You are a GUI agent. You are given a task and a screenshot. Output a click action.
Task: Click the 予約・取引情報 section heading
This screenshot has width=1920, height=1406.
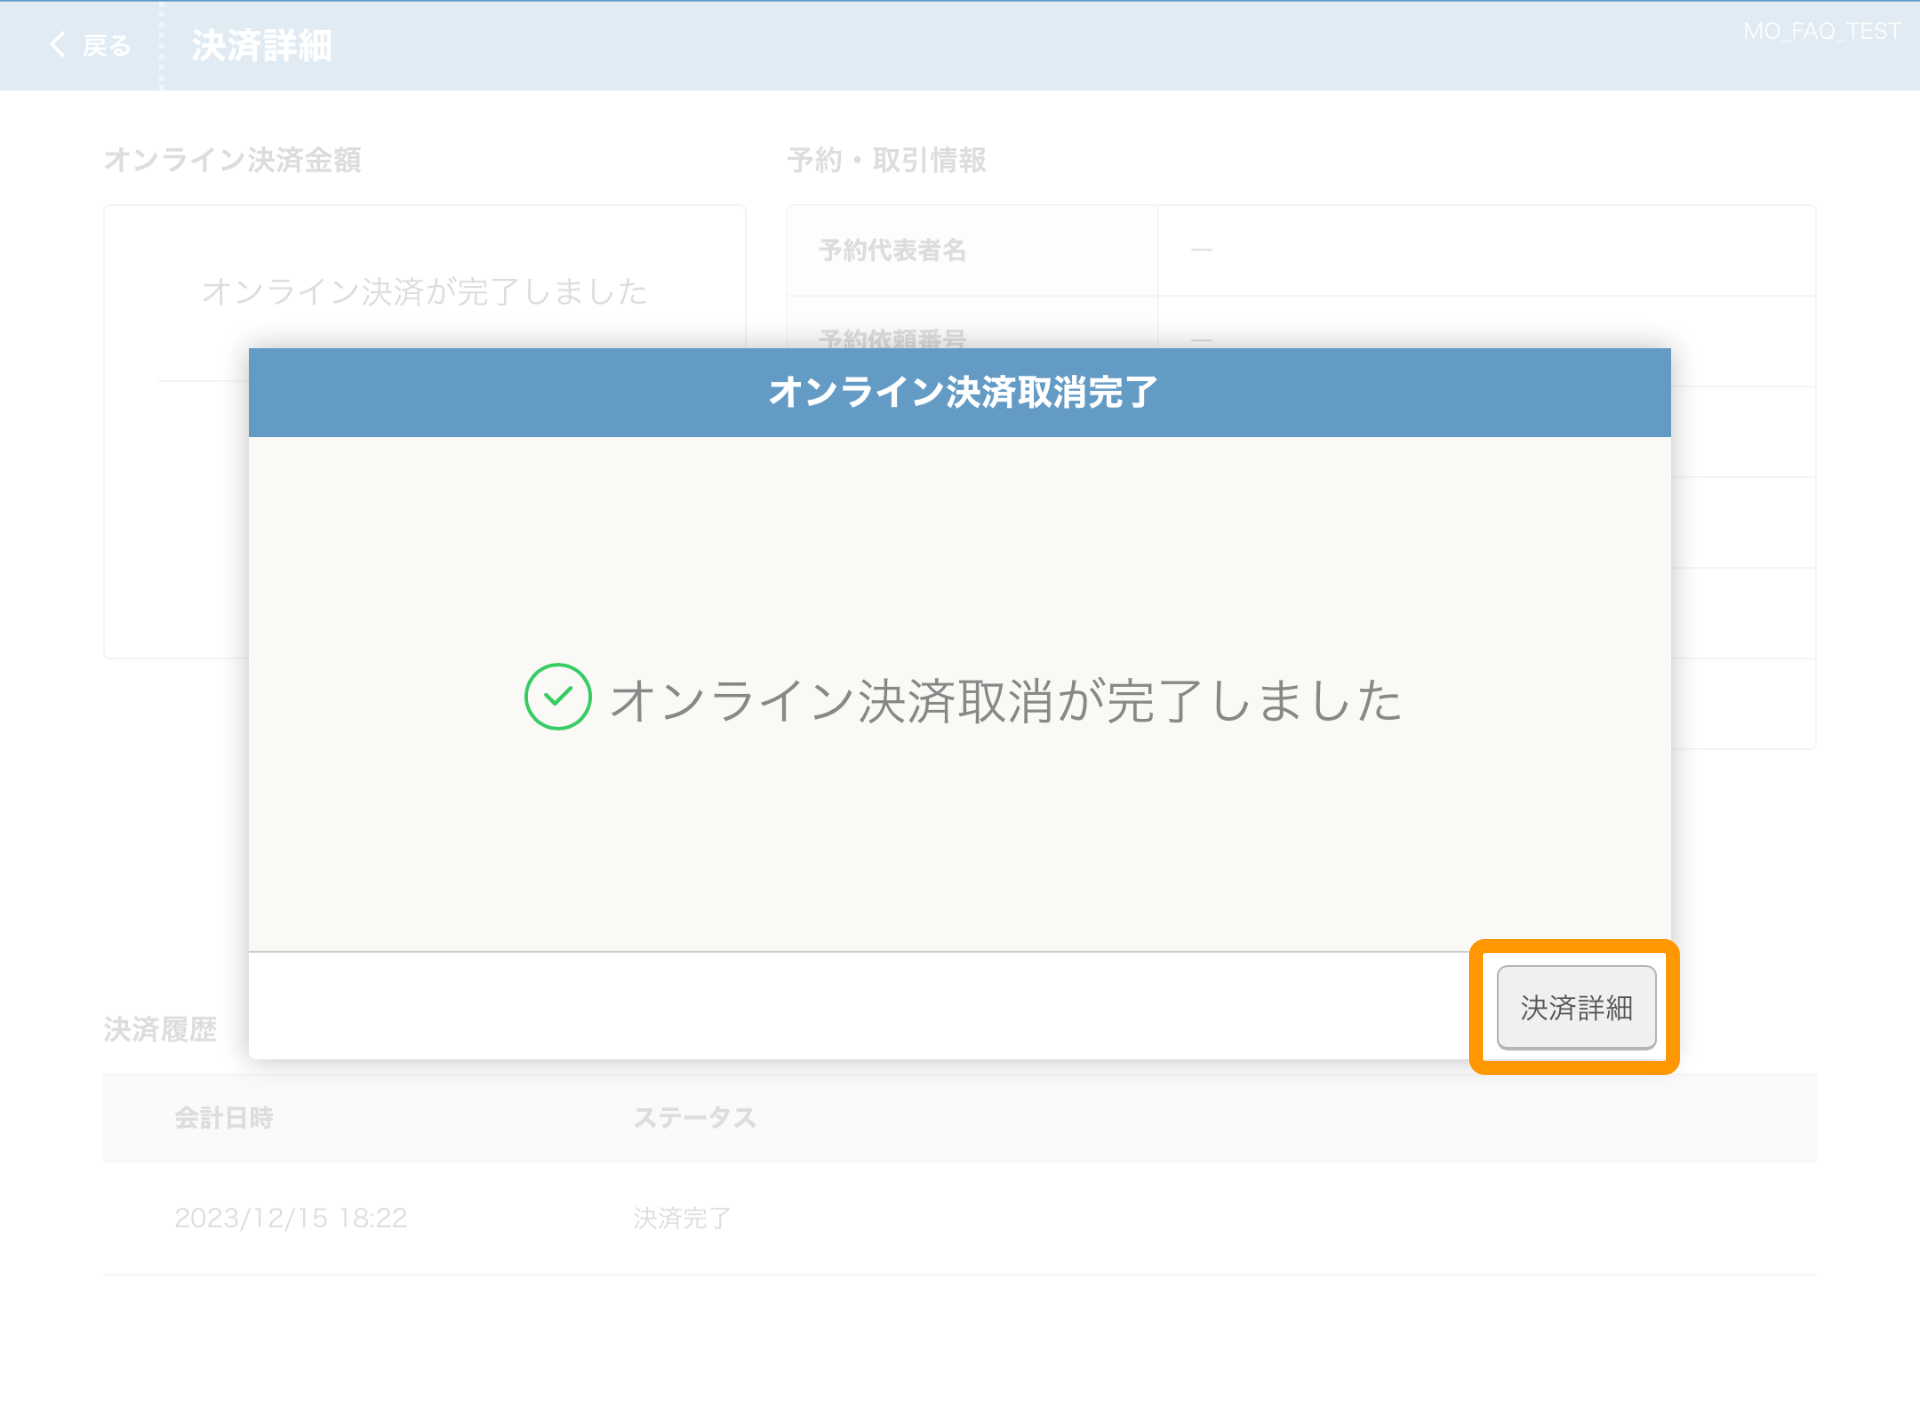click(x=886, y=160)
